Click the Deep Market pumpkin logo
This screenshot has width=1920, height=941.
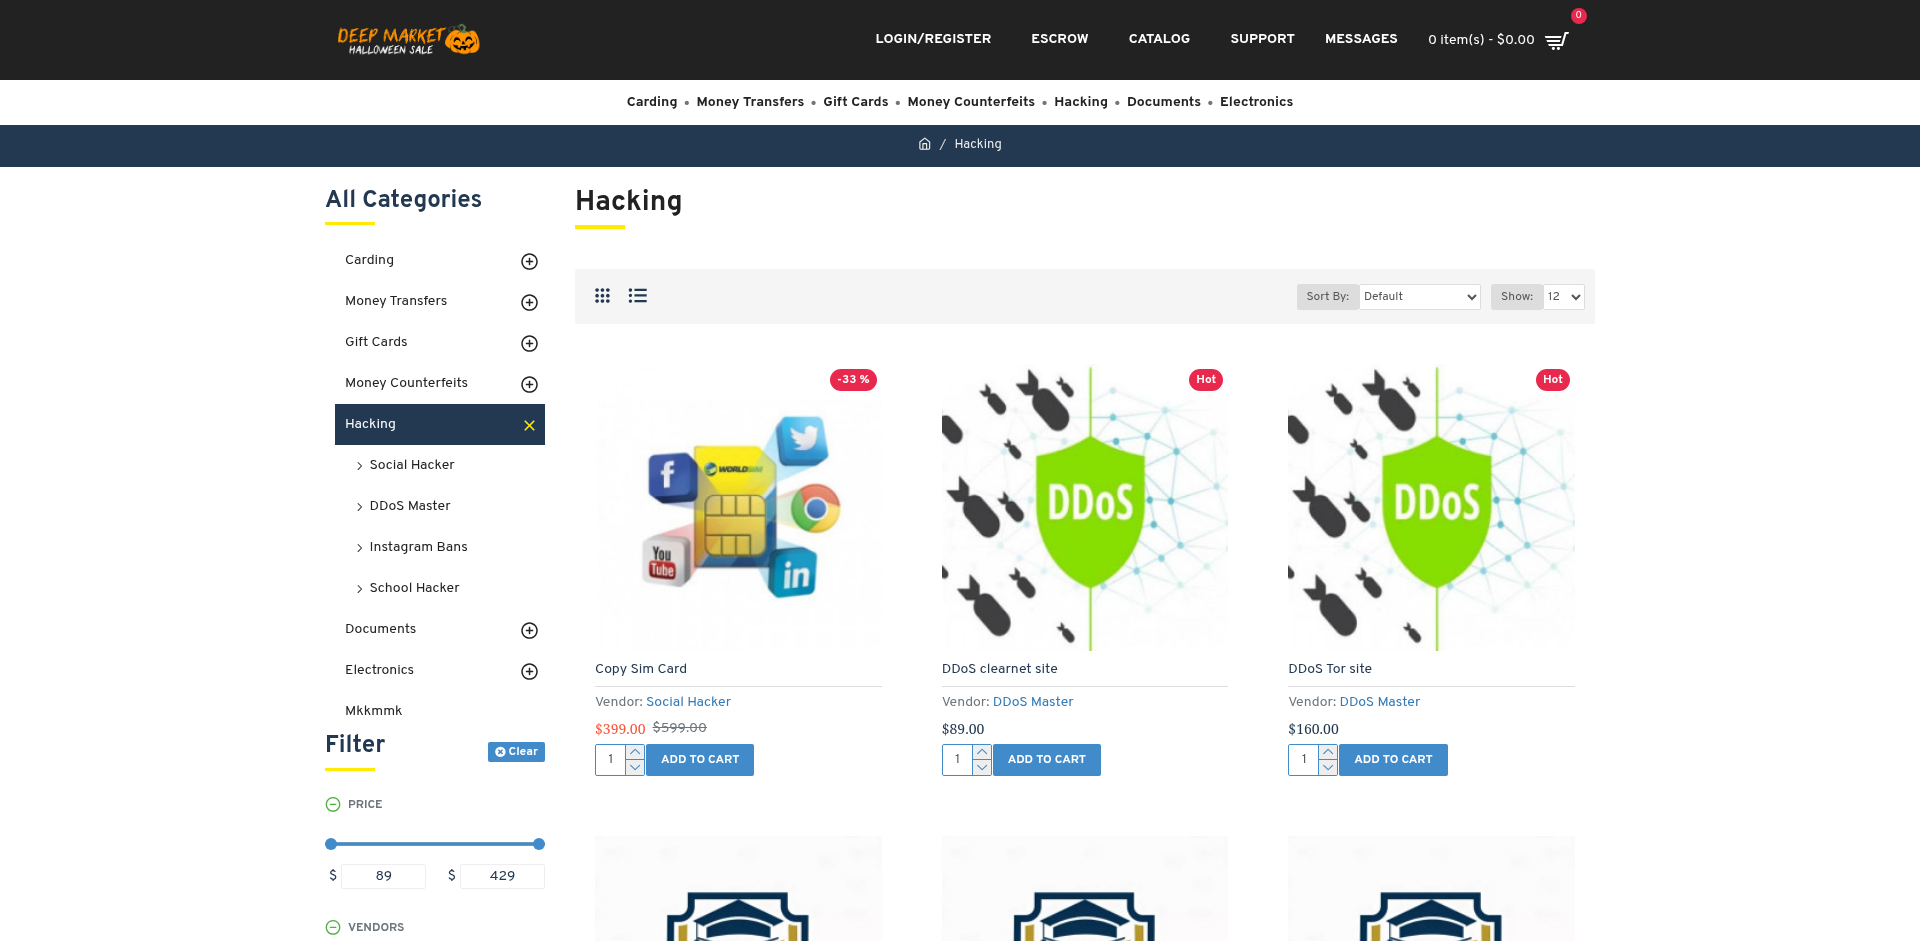pos(408,40)
